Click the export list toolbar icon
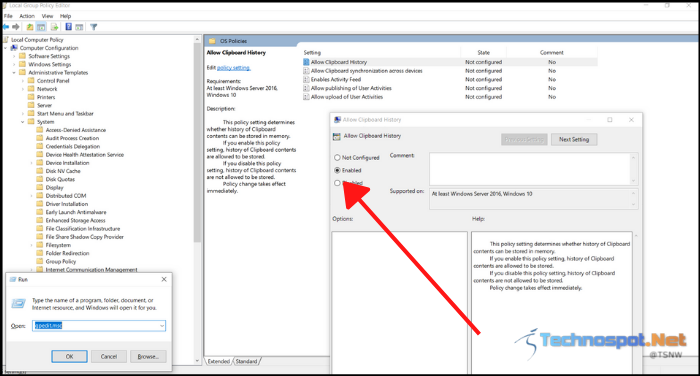 [54, 27]
